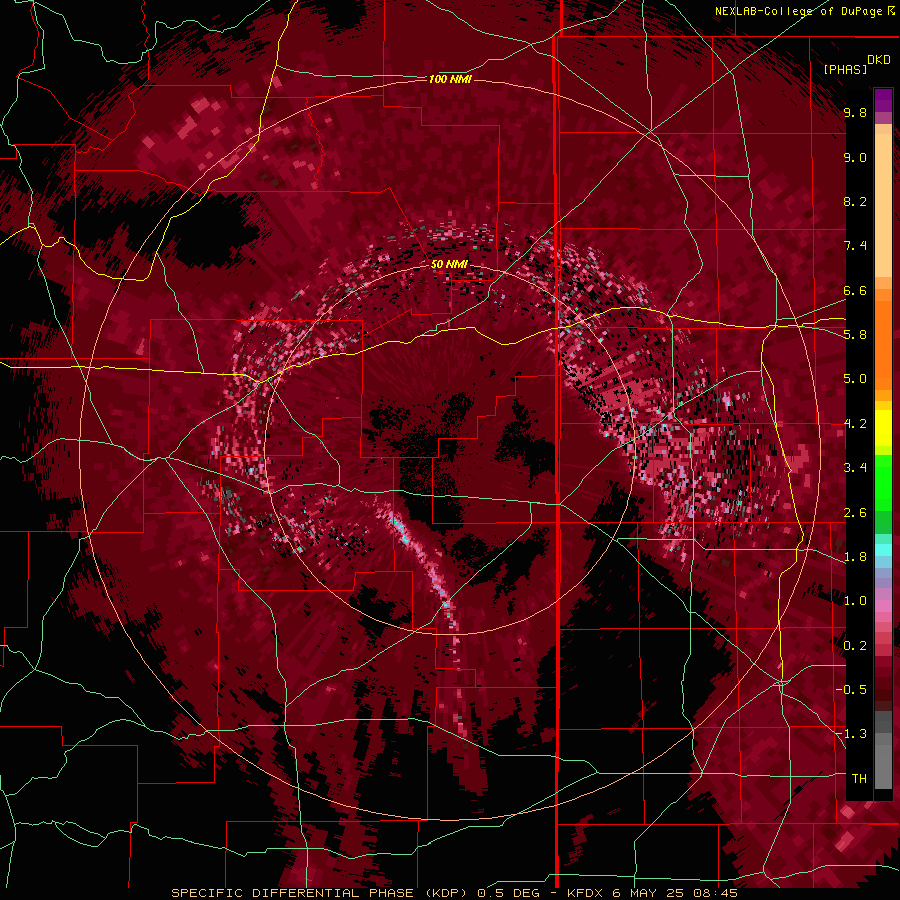The image size is (900, 900).
Task: Click the 5.8 color scale value
Action: 855,335
